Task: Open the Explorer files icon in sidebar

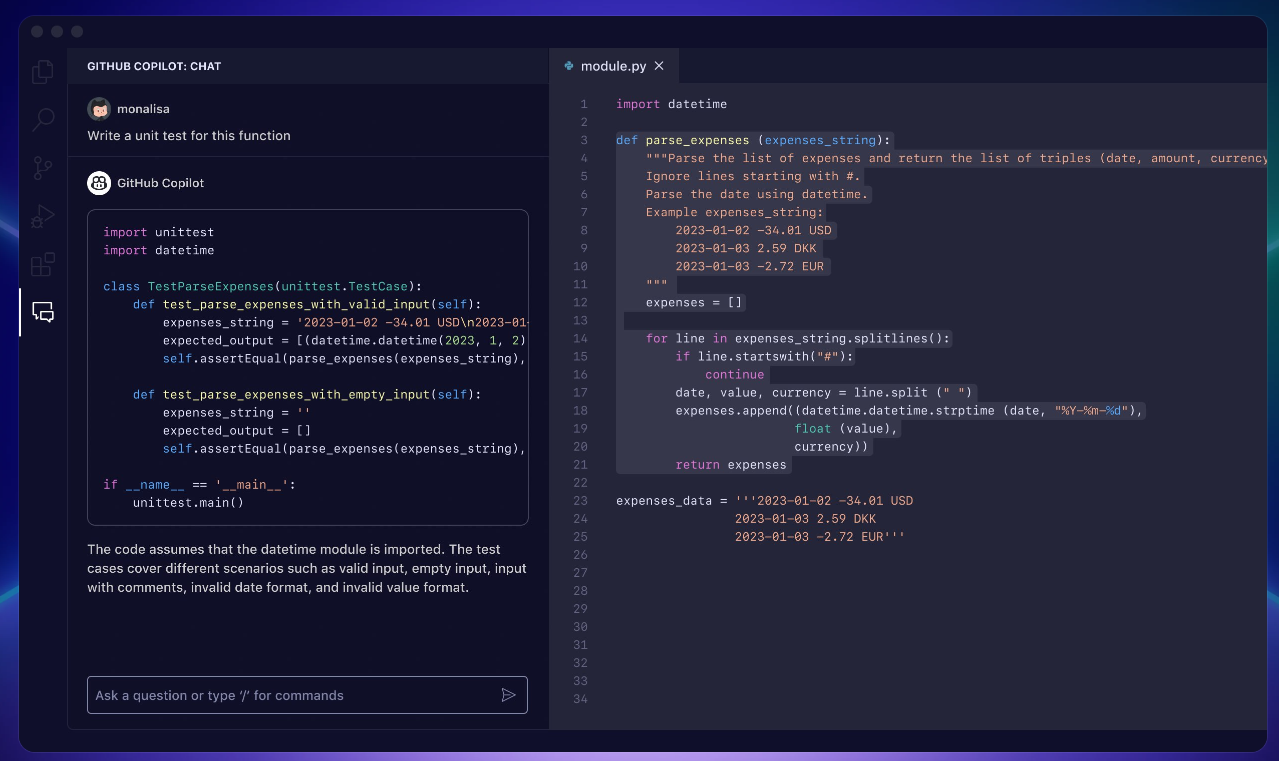Action: (x=43, y=71)
